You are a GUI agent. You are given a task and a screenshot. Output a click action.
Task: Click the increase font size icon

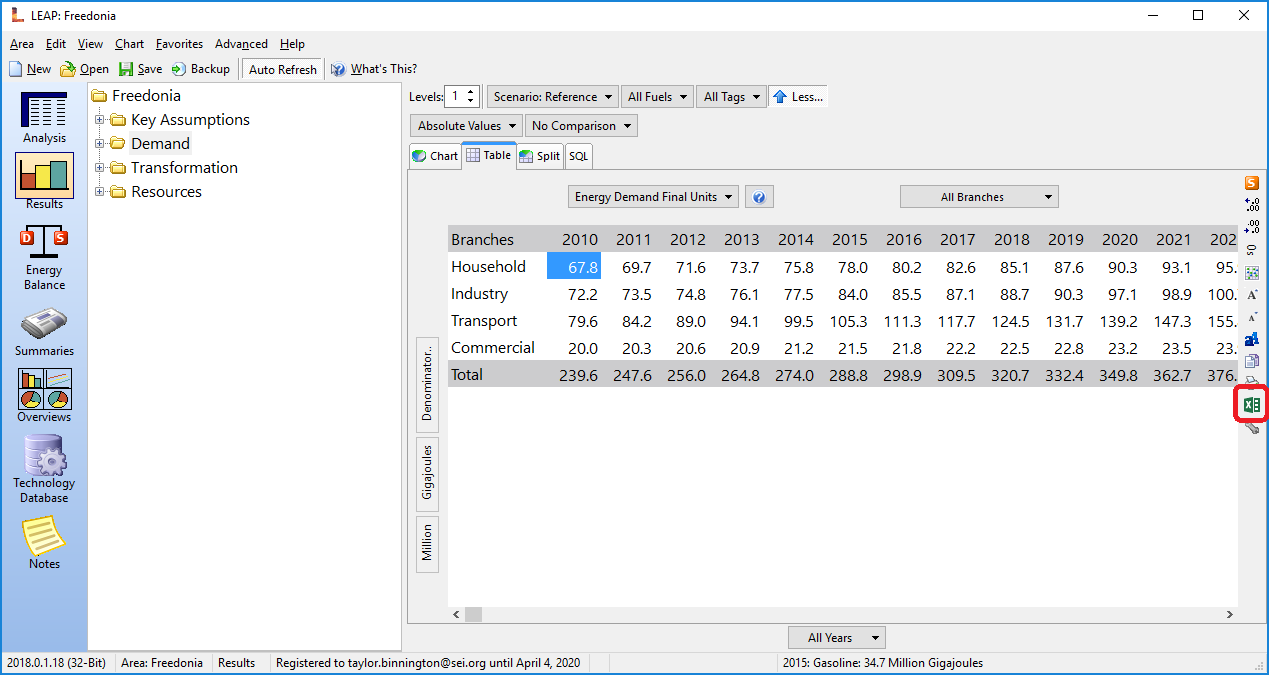pos(1251,295)
